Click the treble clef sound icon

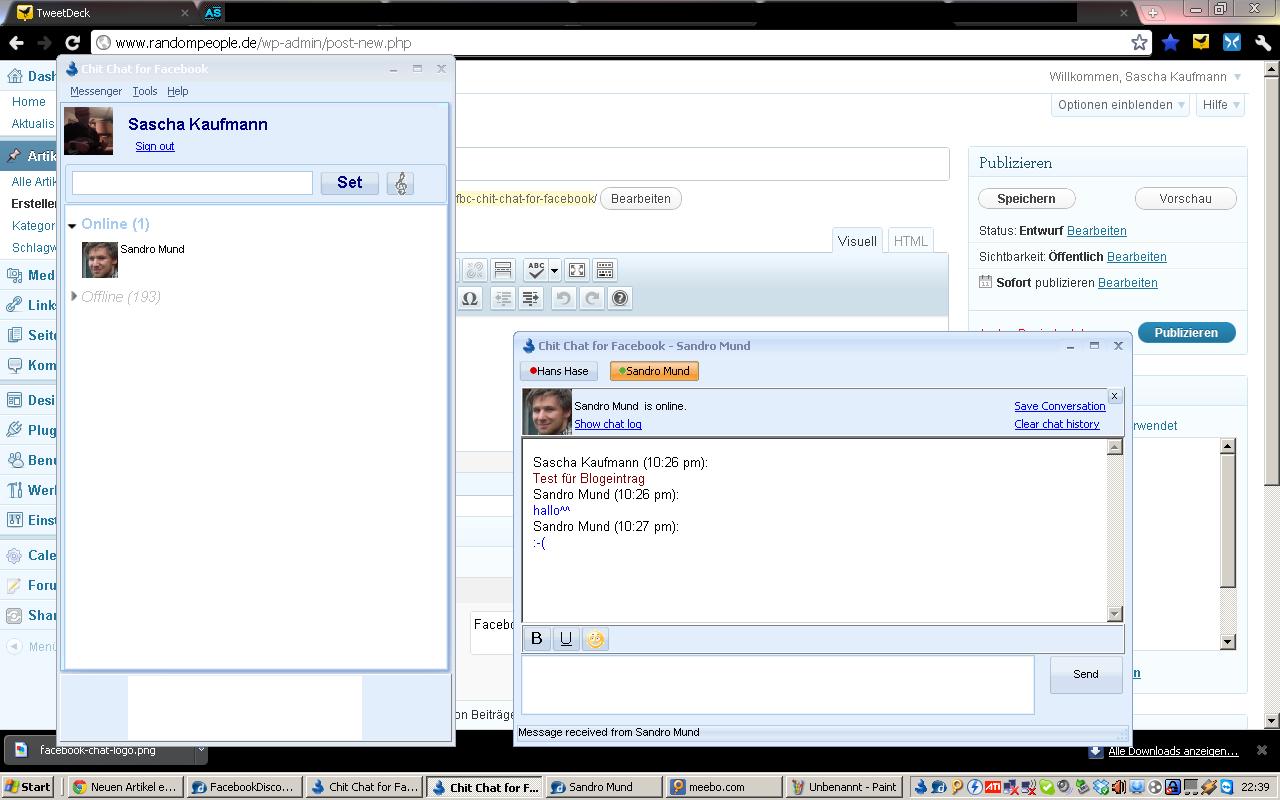point(400,183)
